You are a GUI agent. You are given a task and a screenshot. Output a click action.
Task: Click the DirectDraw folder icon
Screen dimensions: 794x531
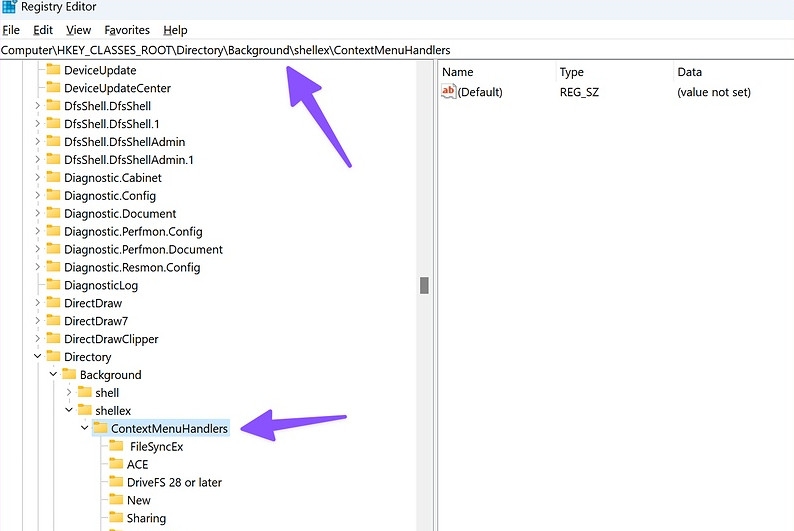click(53, 303)
